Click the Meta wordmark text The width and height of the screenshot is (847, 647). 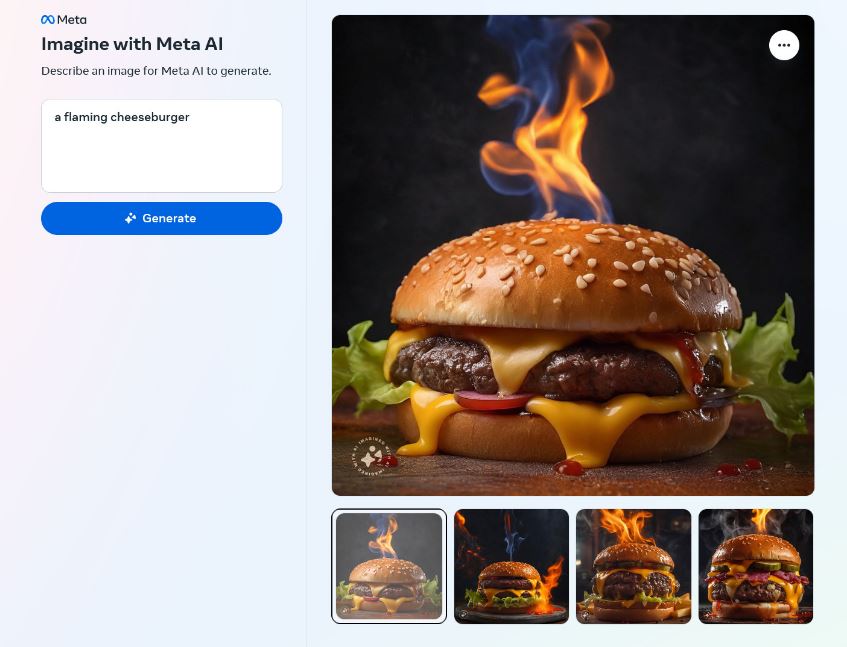[71, 19]
